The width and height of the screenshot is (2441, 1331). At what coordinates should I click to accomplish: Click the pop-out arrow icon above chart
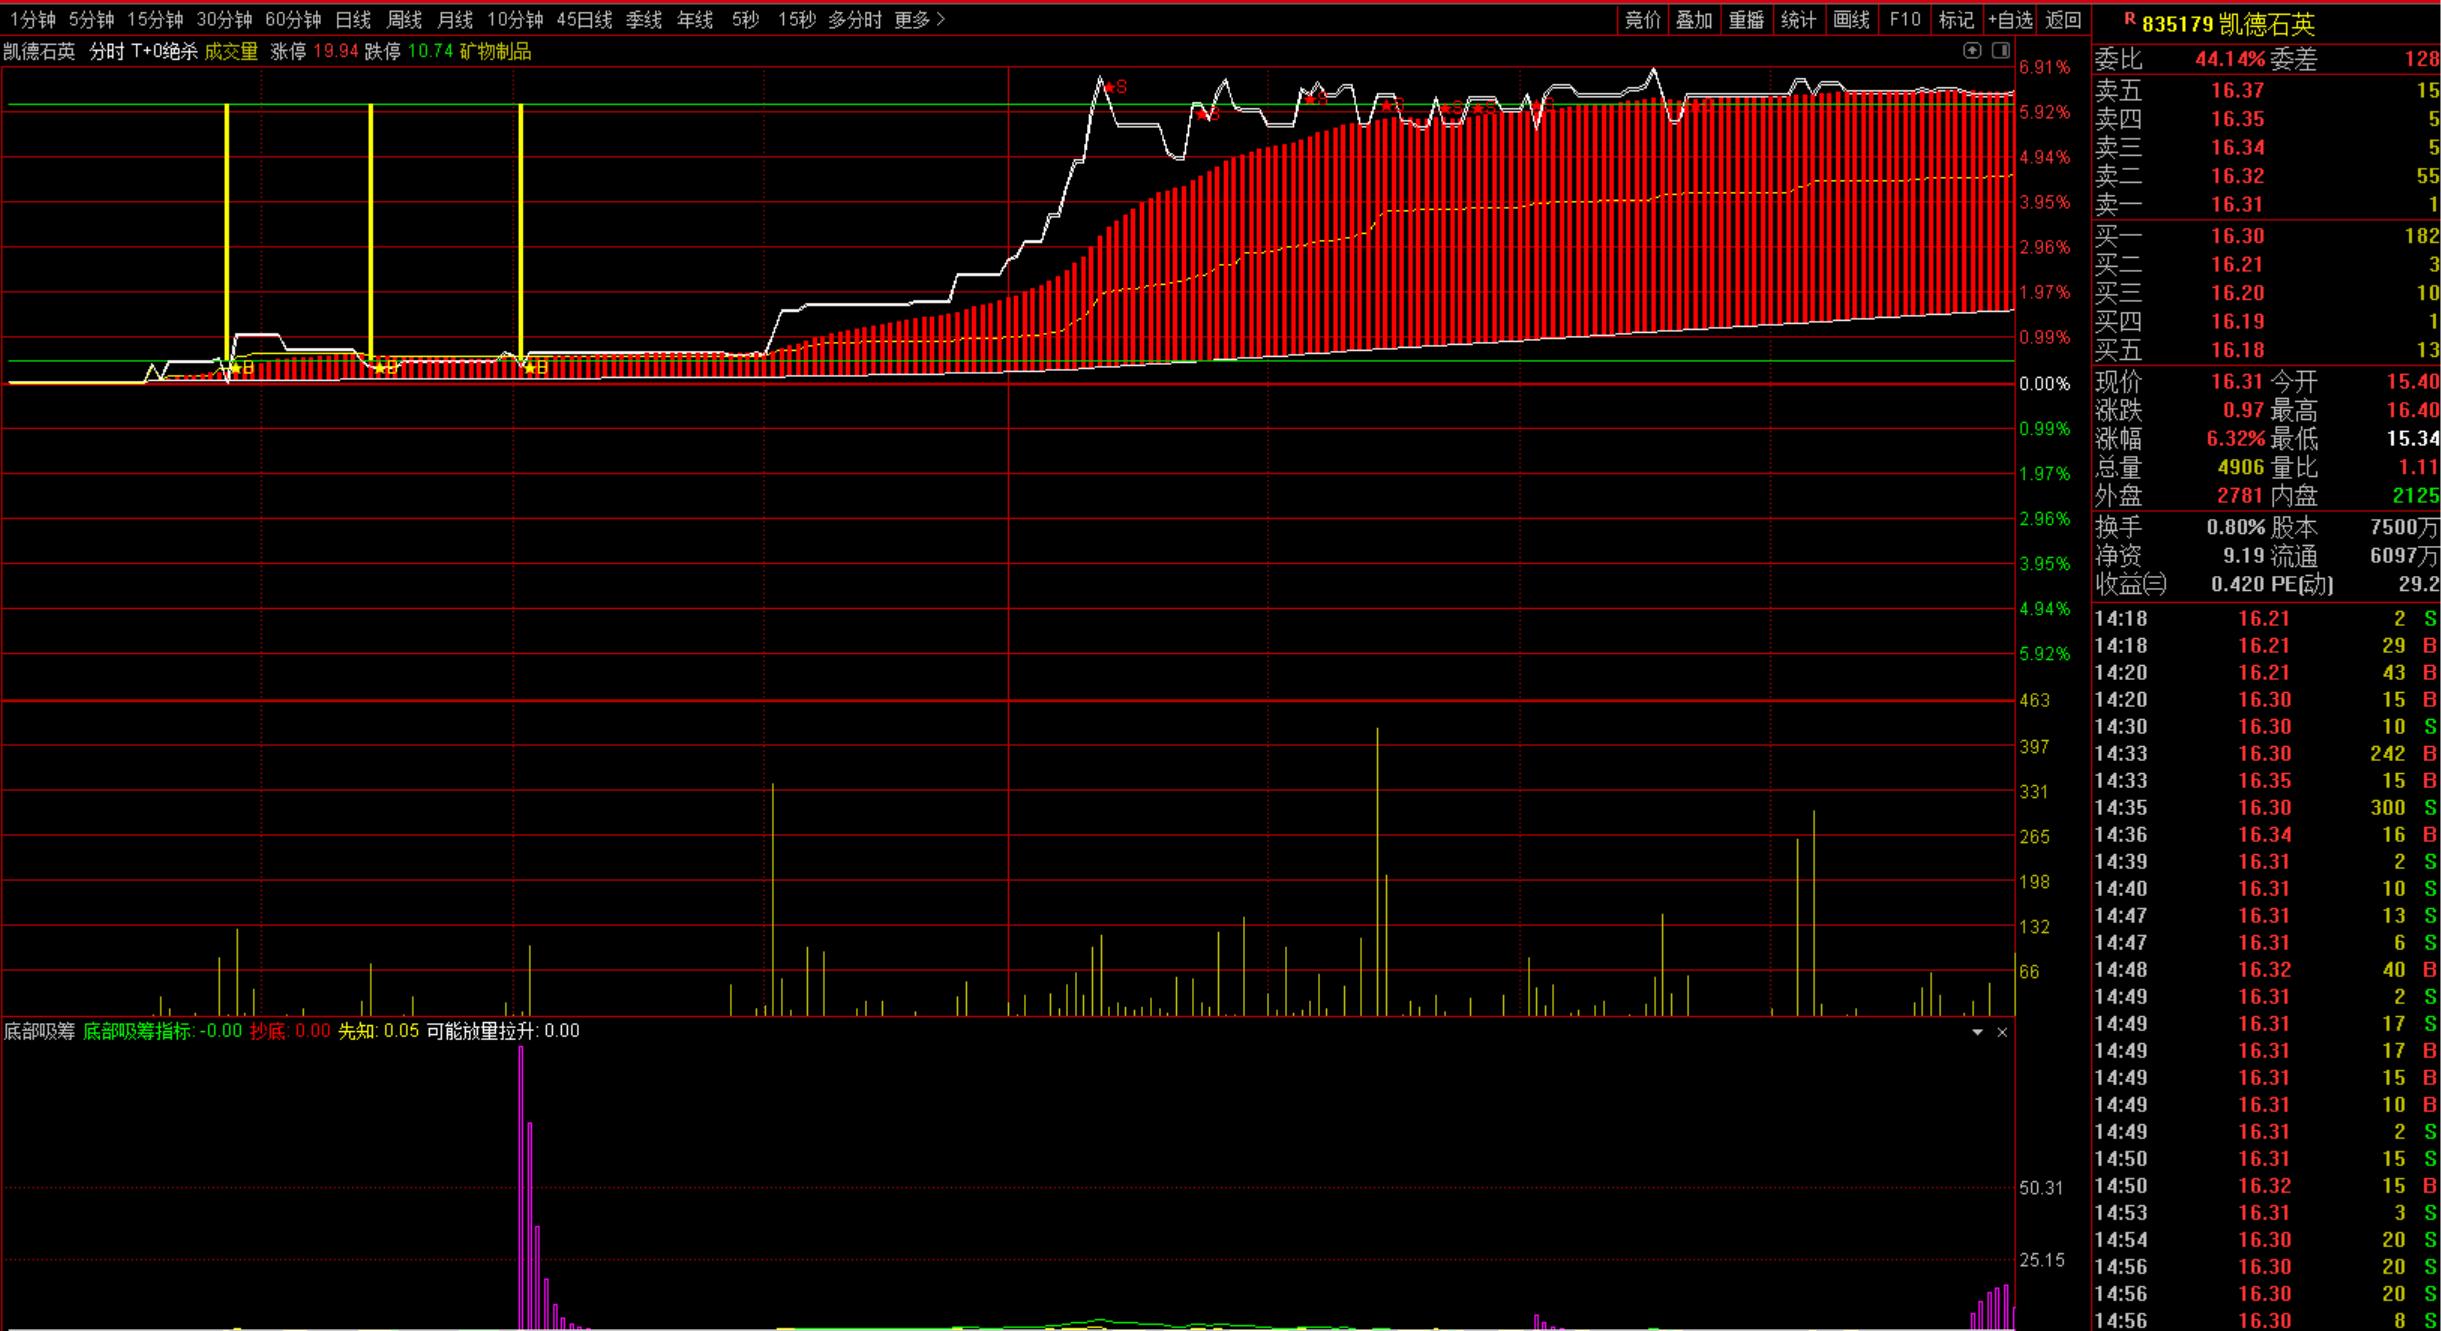click(x=1971, y=50)
